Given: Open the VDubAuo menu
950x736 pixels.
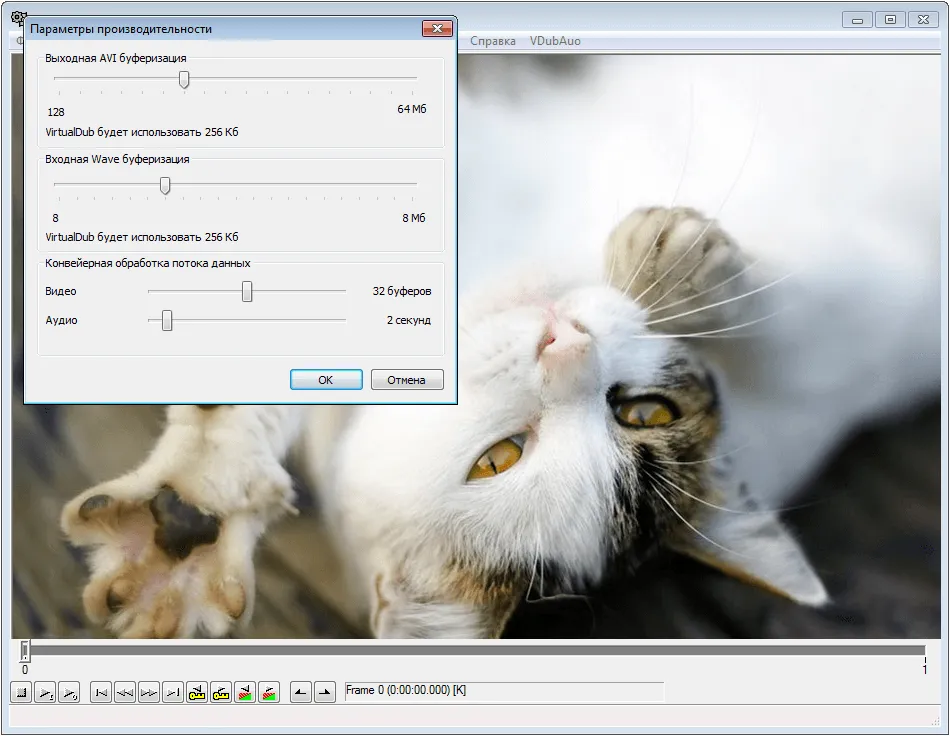Looking at the screenshot, I should point(555,41).
